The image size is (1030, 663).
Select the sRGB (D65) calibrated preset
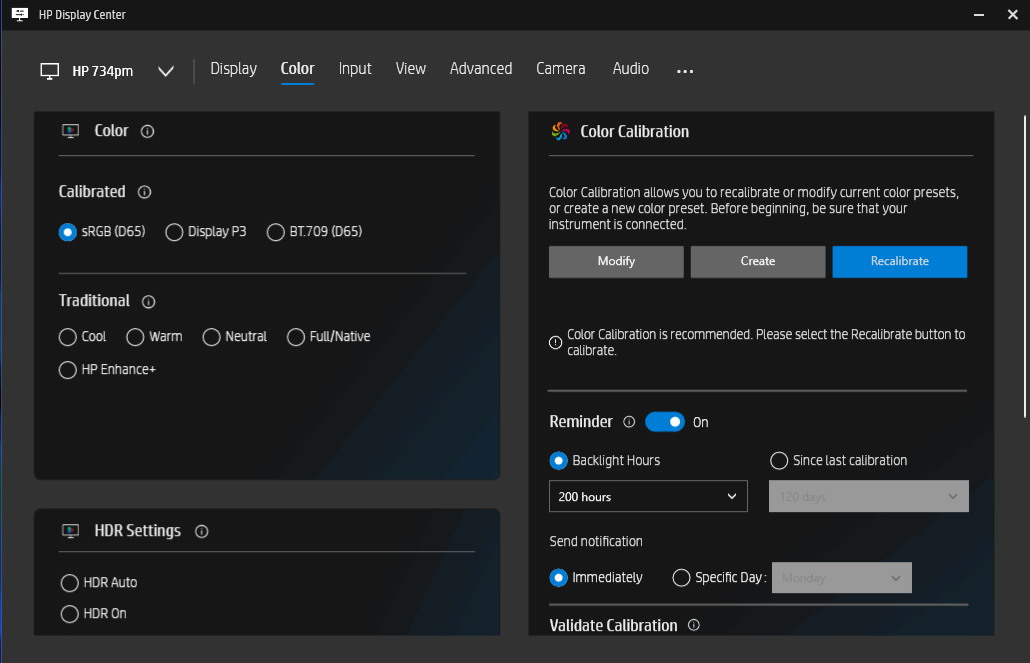(102, 232)
